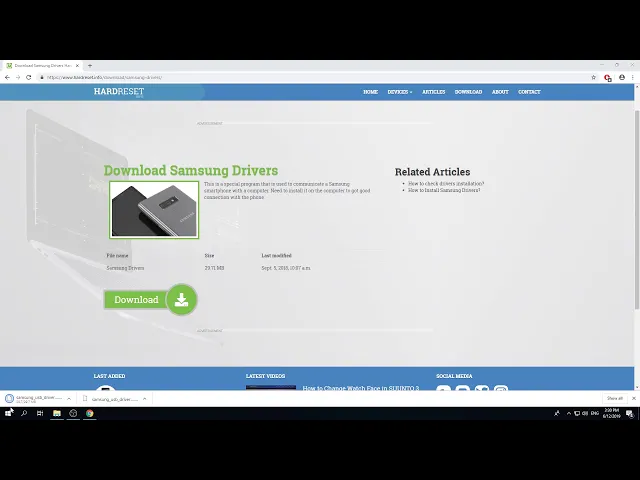Open taskbar search magnifier

[24, 413]
